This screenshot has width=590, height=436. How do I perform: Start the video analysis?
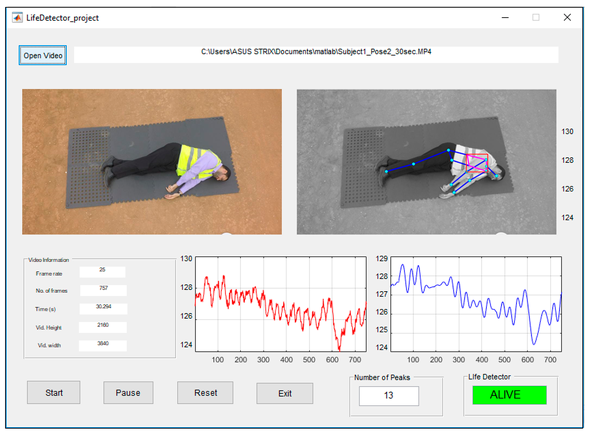point(53,392)
